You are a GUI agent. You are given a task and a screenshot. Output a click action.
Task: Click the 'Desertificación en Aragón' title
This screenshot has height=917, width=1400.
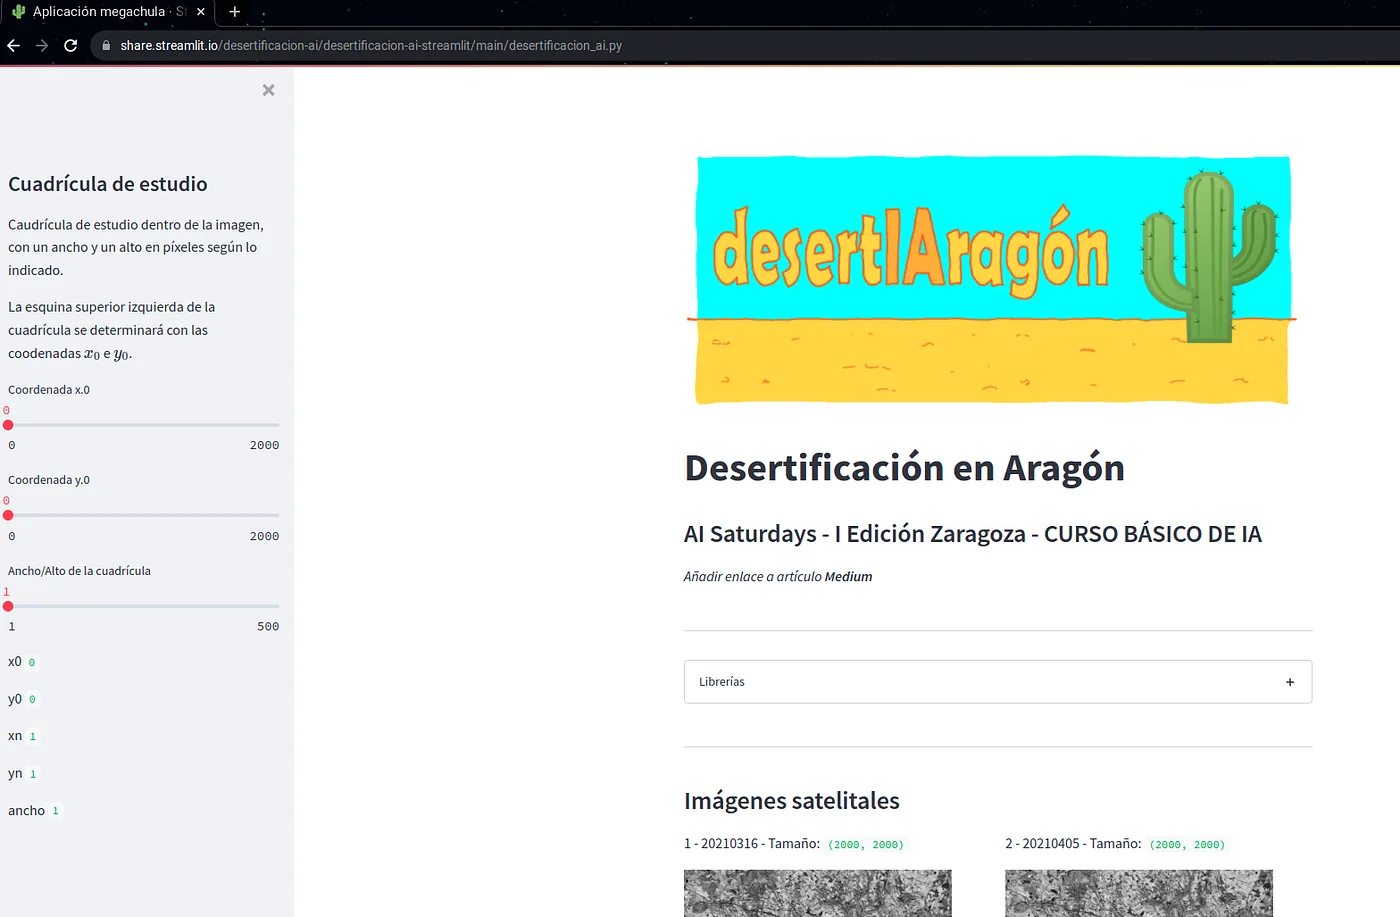(904, 468)
